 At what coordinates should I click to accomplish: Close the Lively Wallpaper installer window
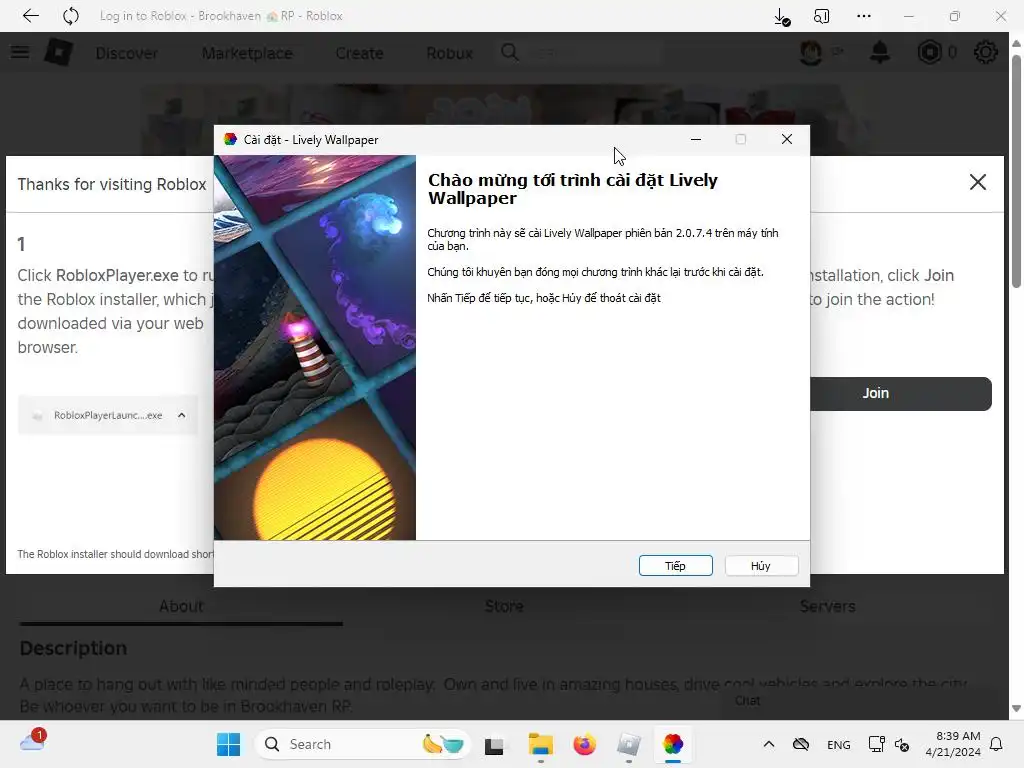click(x=786, y=139)
